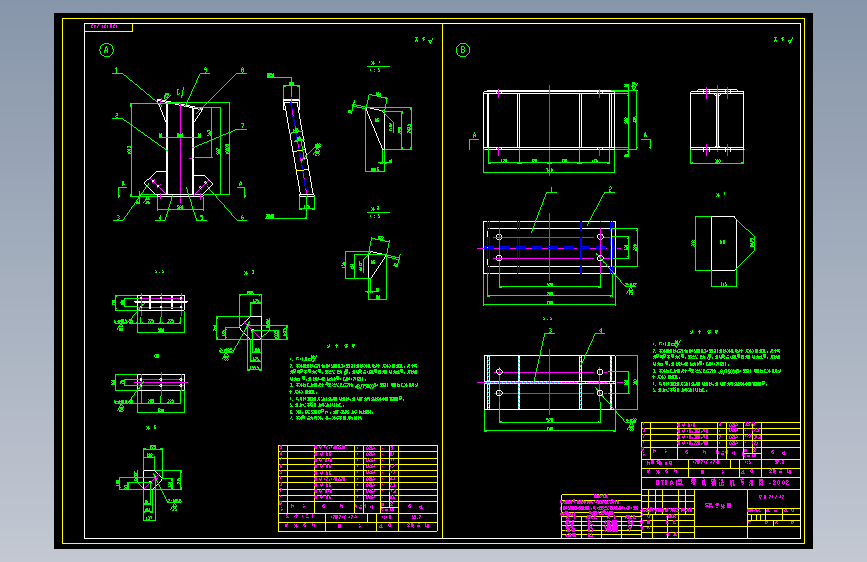The height and width of the screenshot is (562, 867).
Task: Pick leader number 1 above sheet B plan view
Action: pos(551,190)
